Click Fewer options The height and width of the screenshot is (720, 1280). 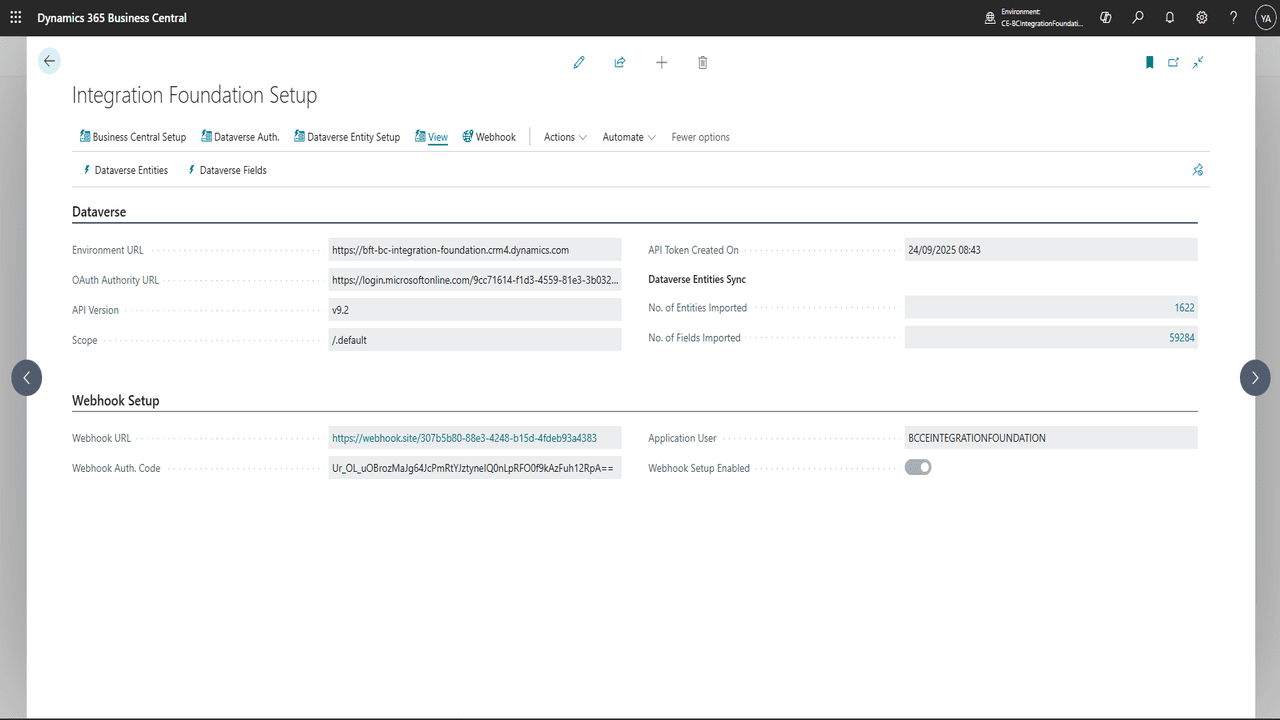[x=700, y=137]
